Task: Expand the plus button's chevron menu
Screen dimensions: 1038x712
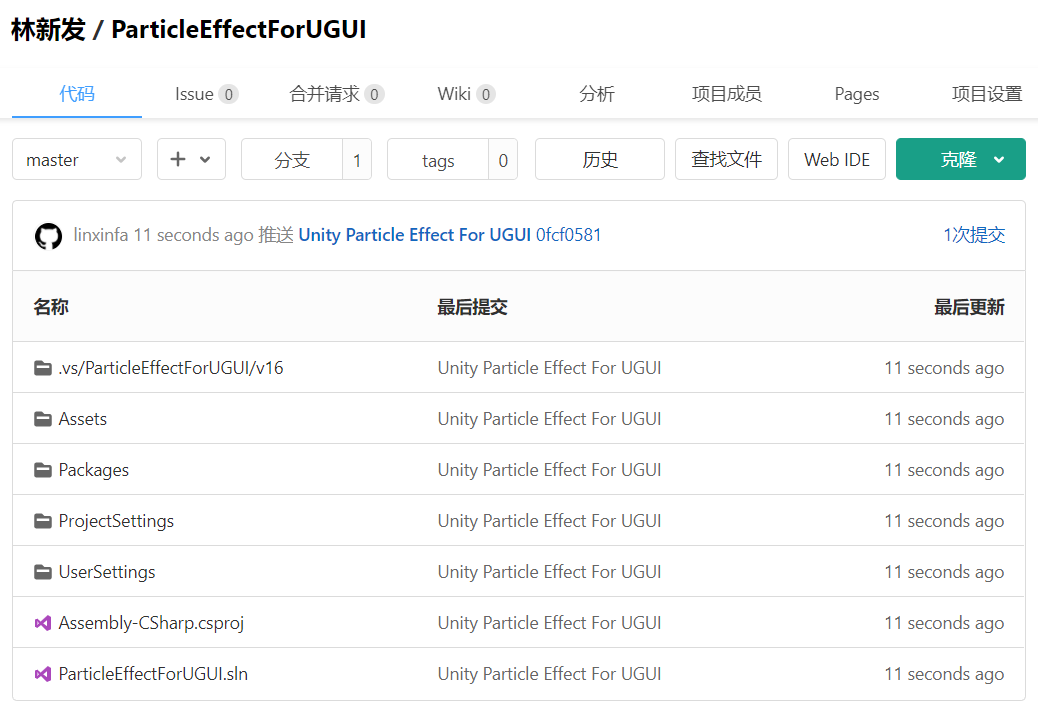Action: (205, 159)
